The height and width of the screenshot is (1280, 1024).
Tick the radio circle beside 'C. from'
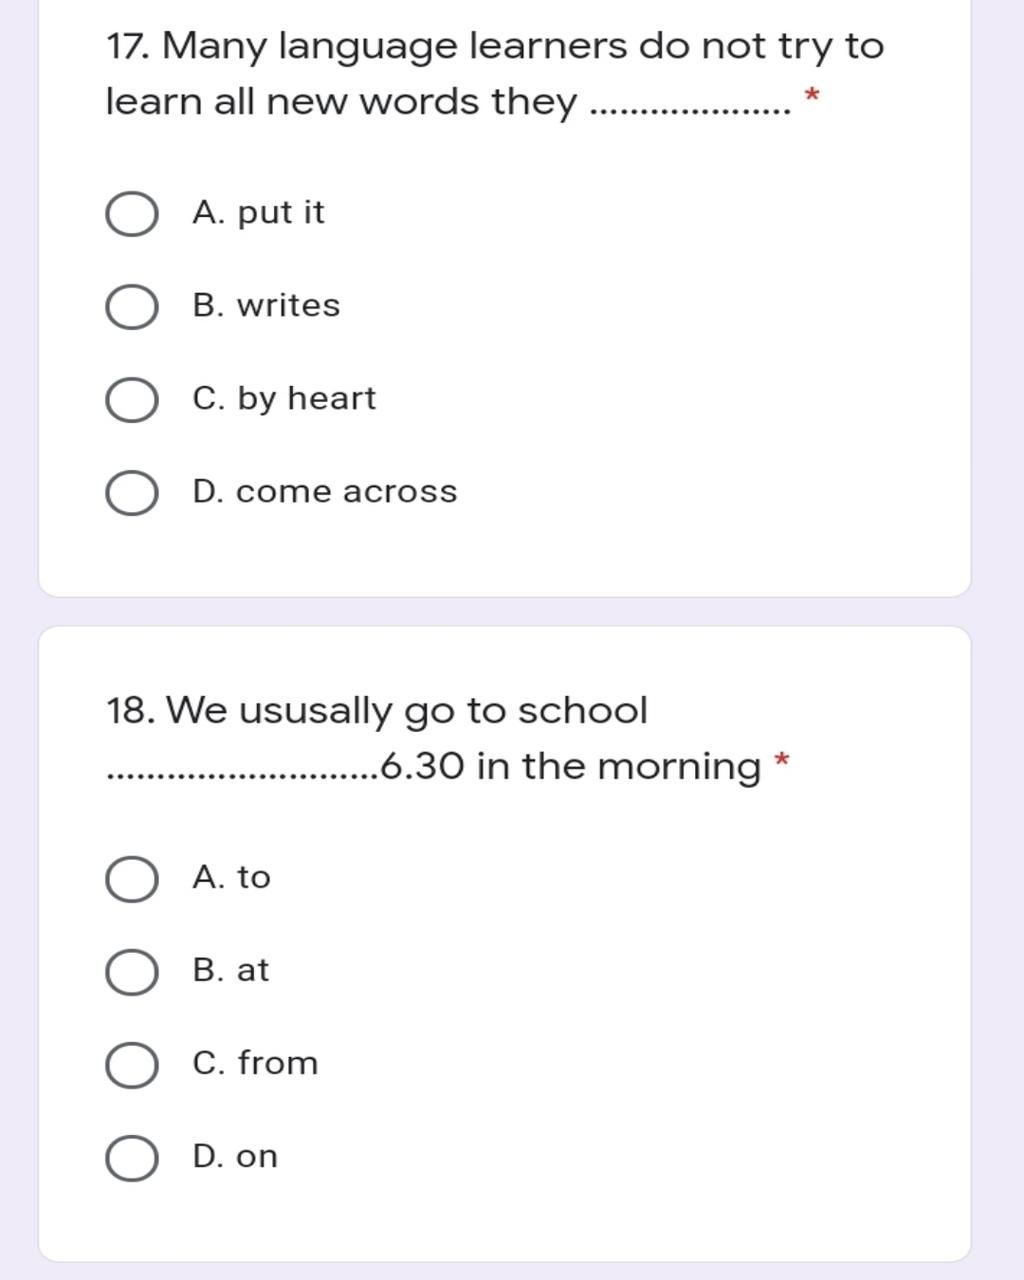[131, 1065]
